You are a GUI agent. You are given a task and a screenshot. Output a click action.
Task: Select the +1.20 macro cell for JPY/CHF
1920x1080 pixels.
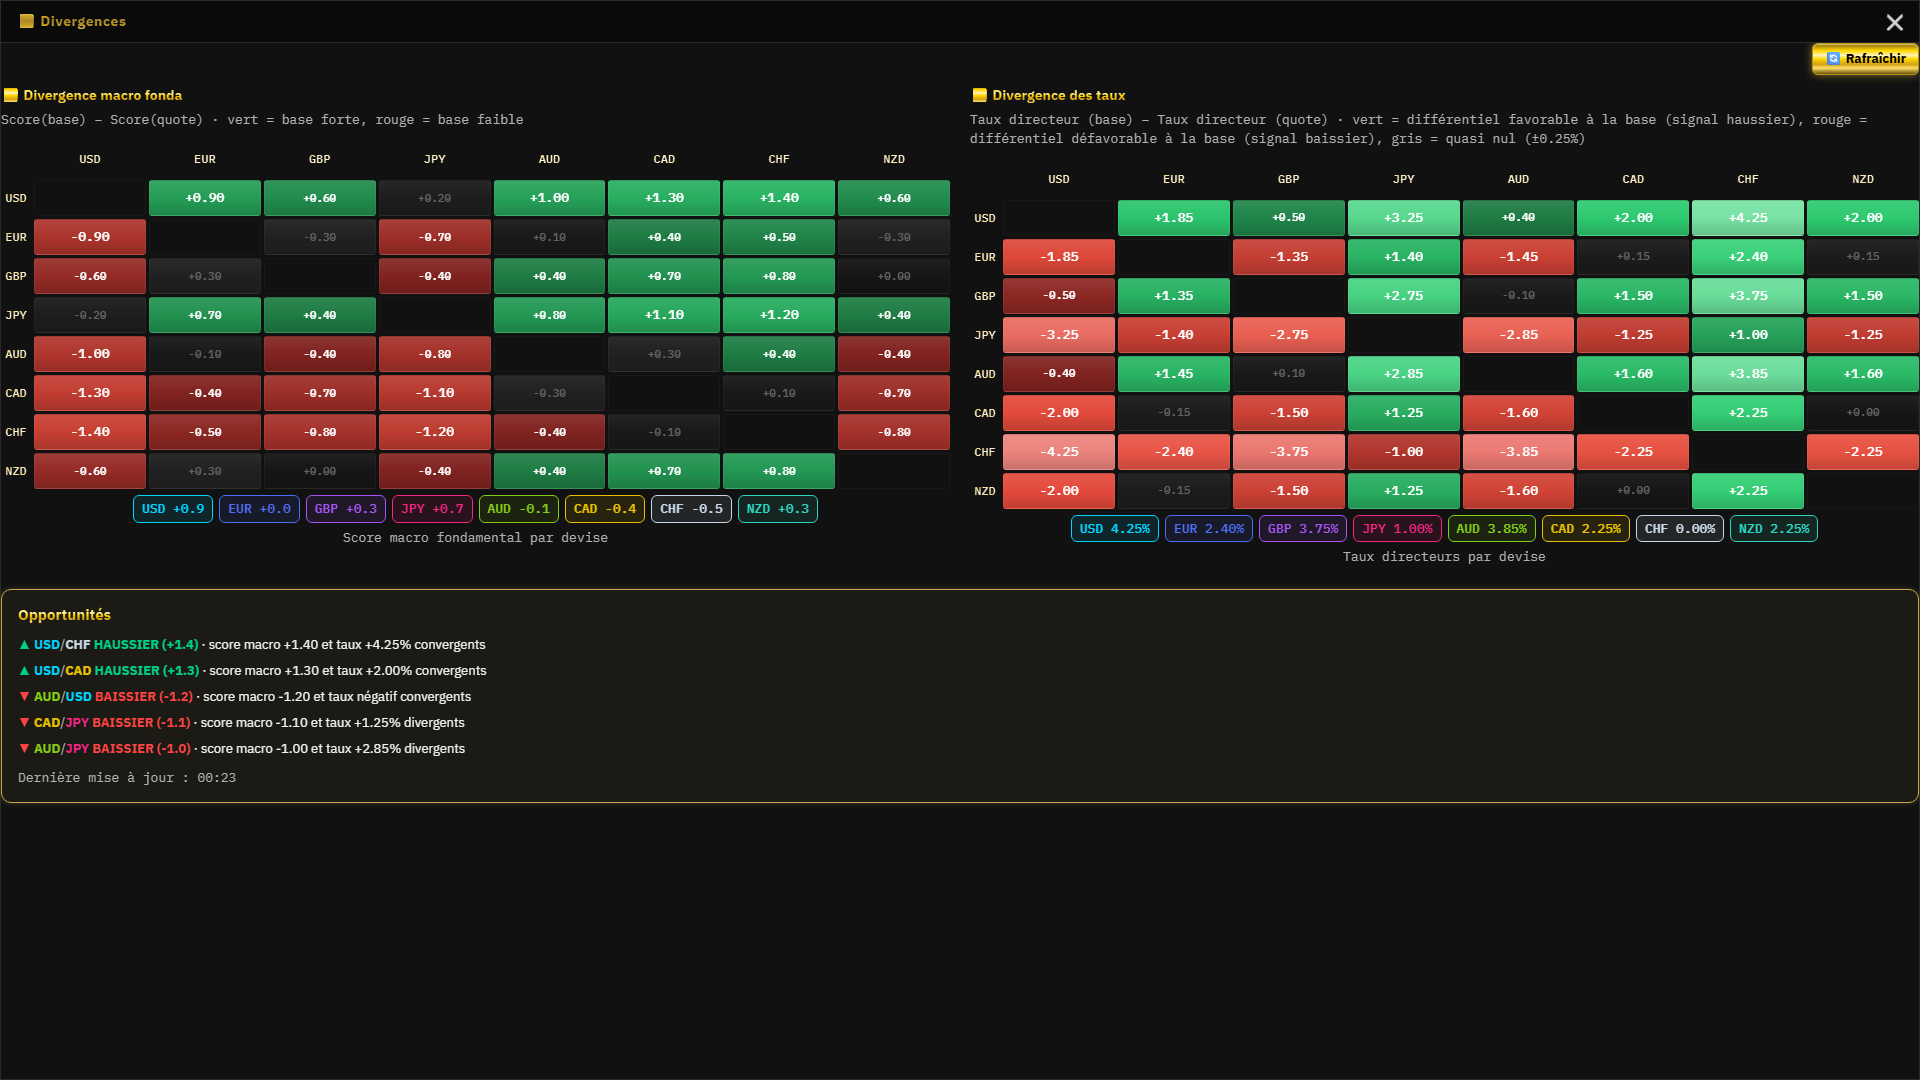click(x=779, y=315)
